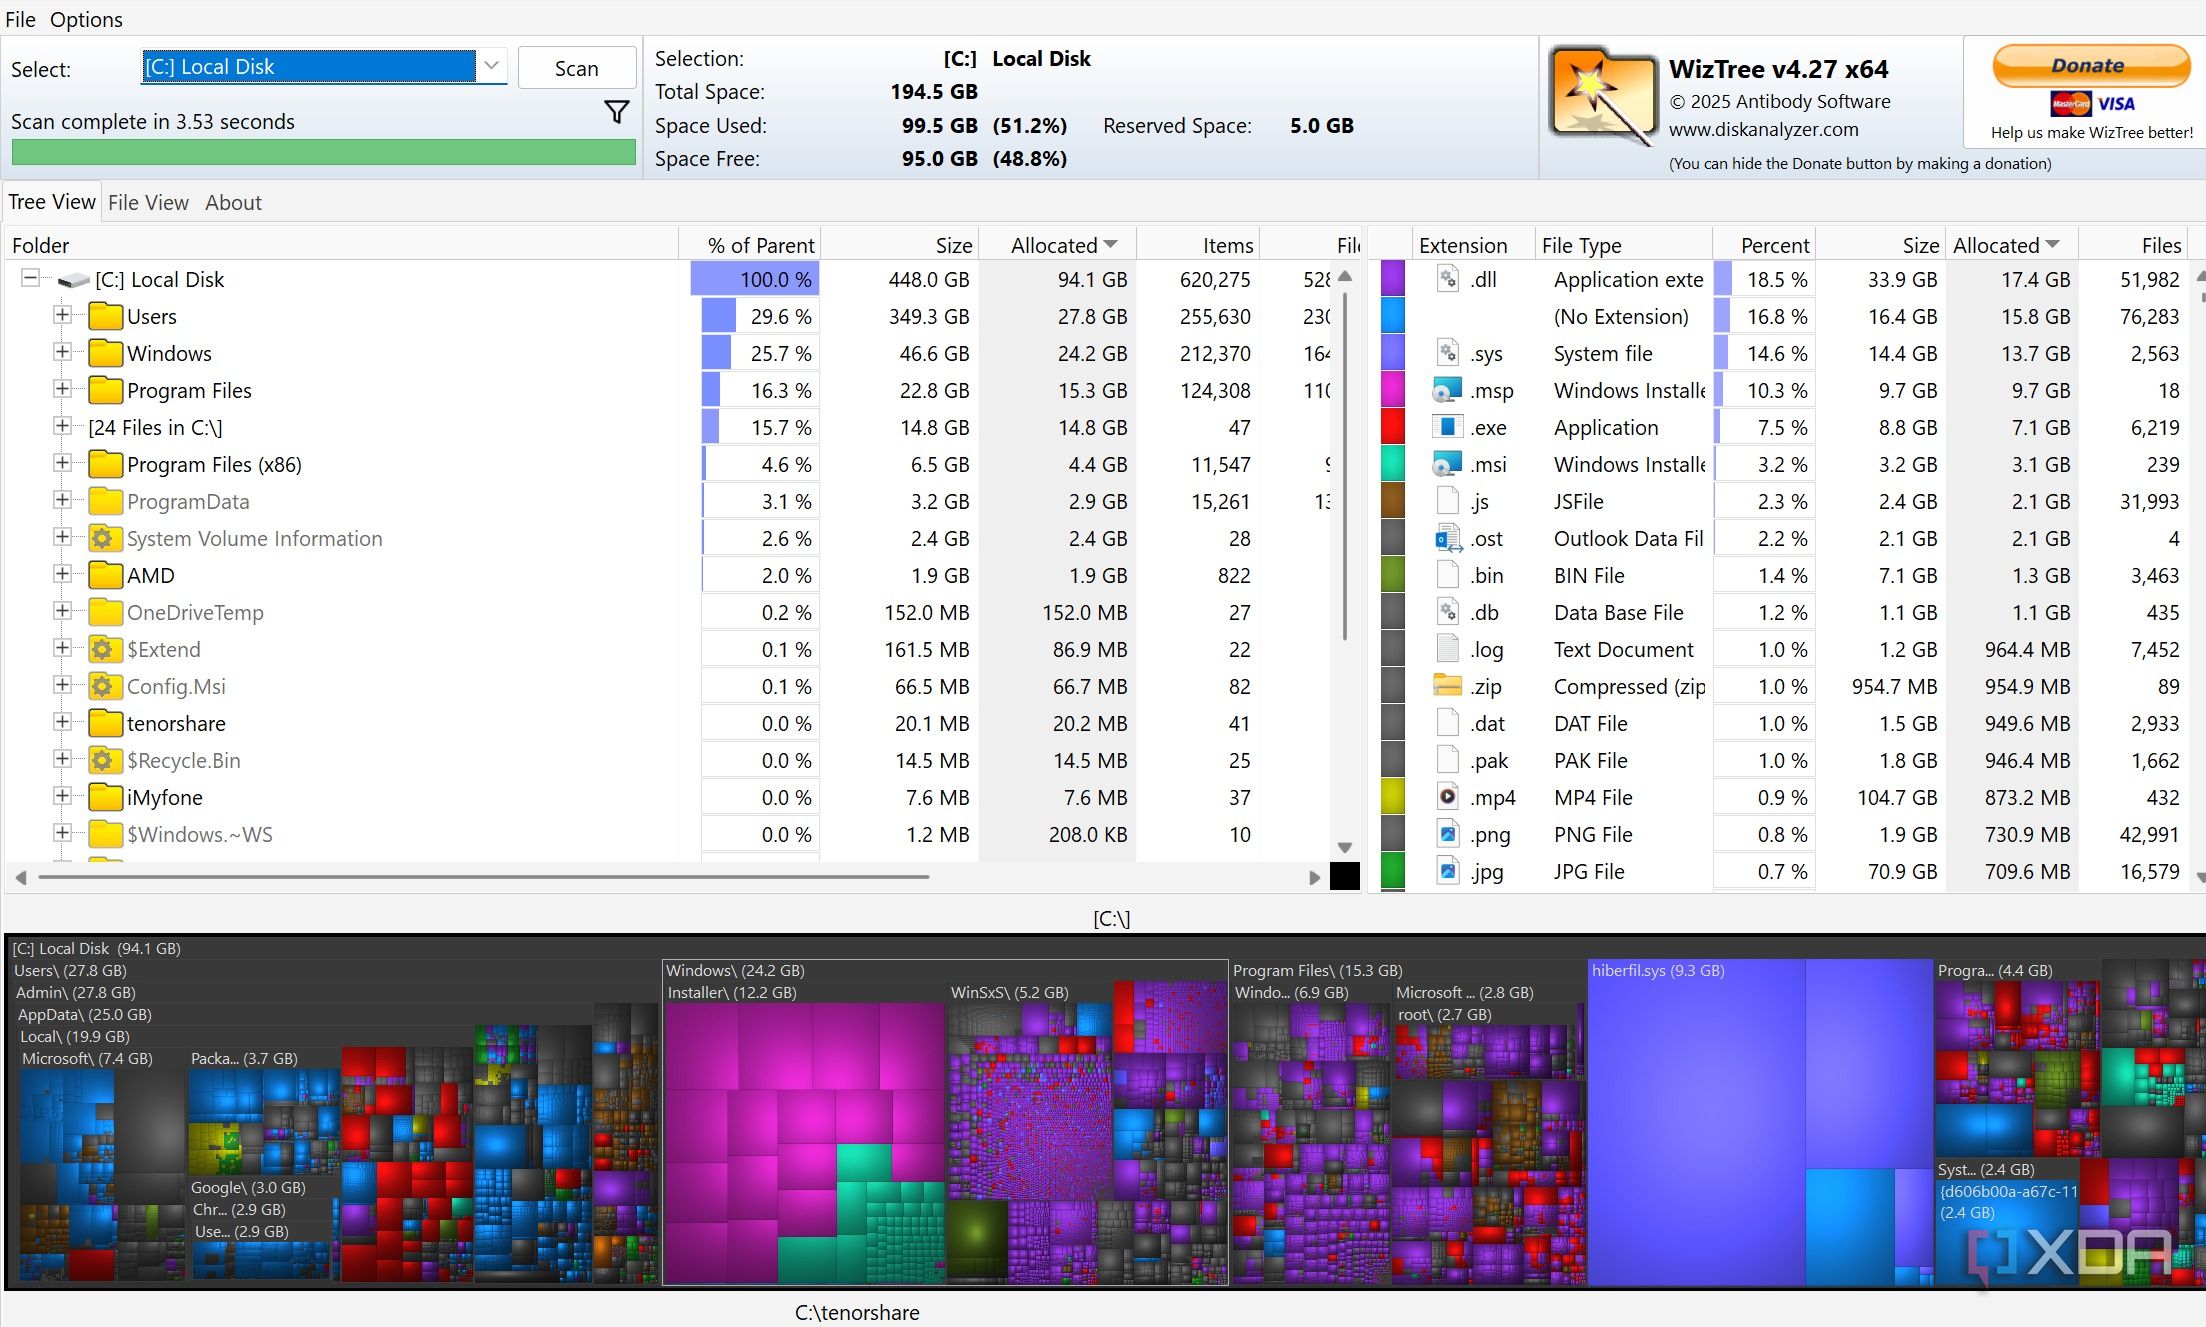Click the .ost Outlook data file icon
This screenshot has height=1327, width=2206.
(x=1447, y=539)
